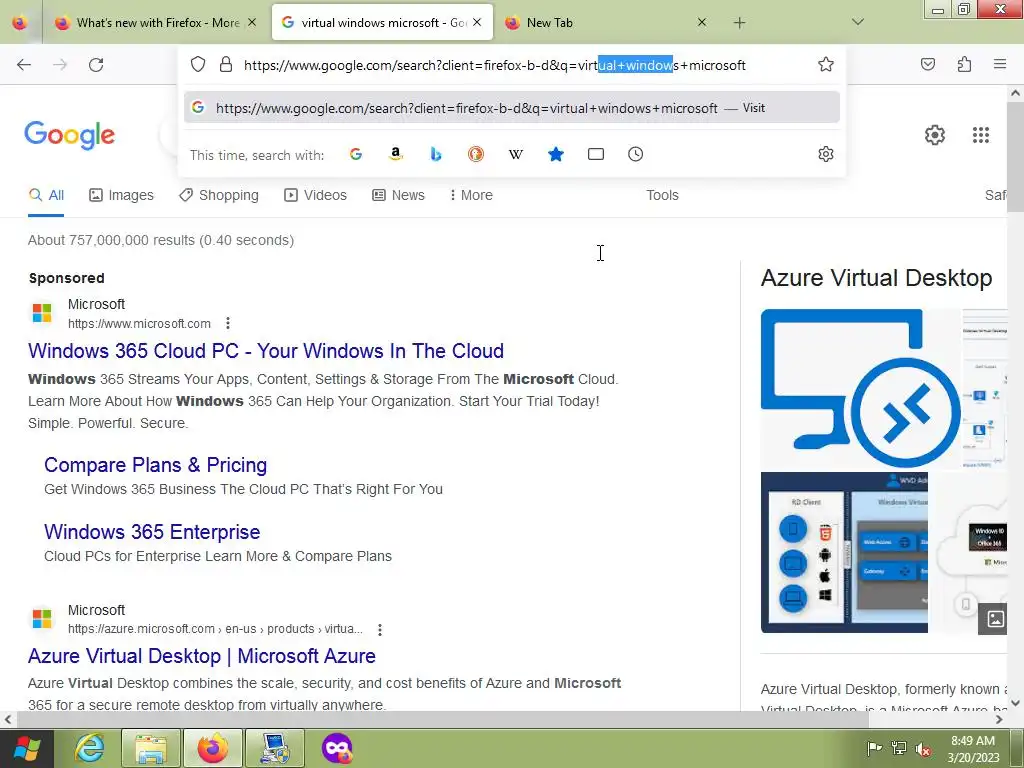Open tracking protection shield icon
The image size is (1024, 768).
coord(198,65)
